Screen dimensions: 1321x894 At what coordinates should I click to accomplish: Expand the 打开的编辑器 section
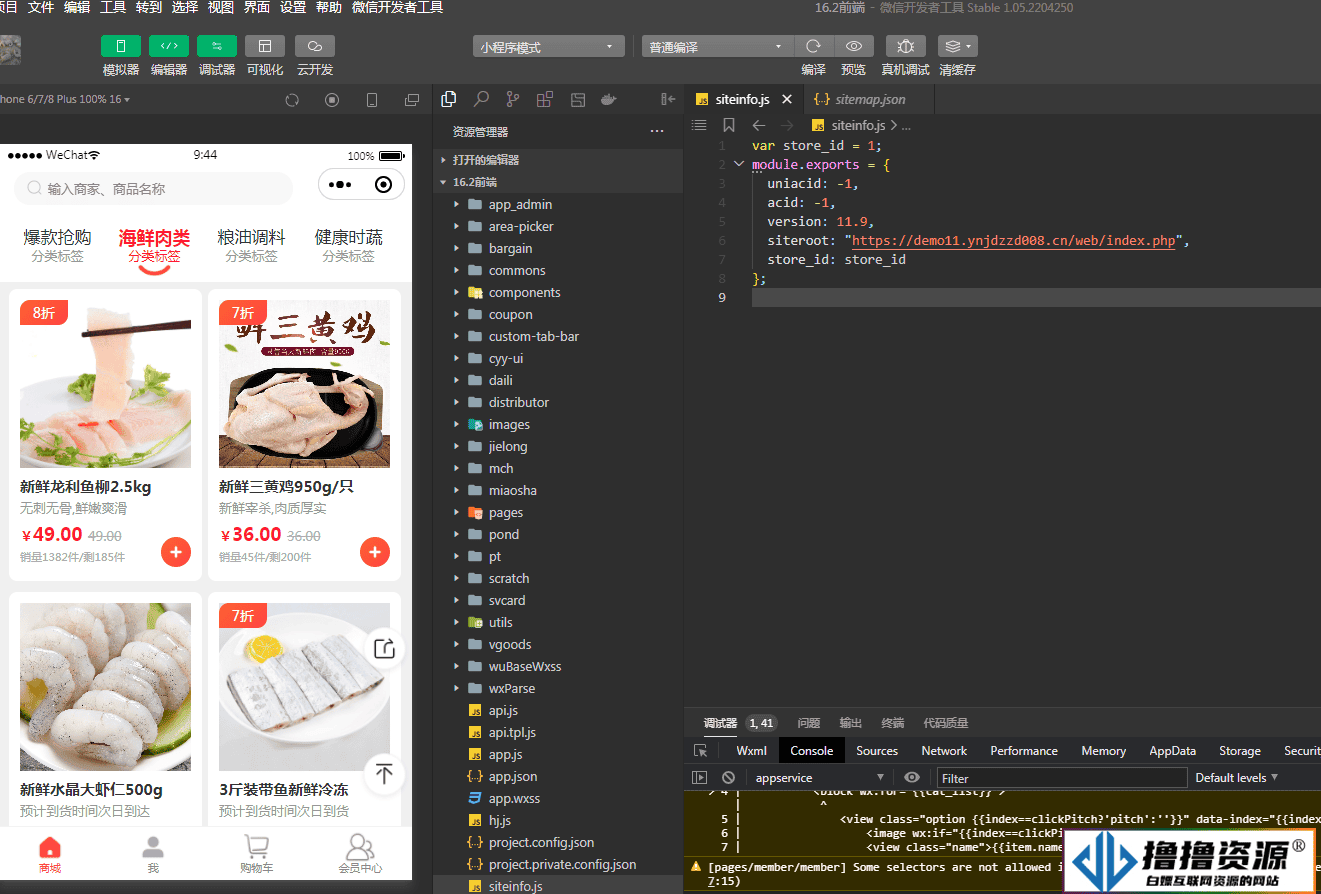tap(558, 160)
